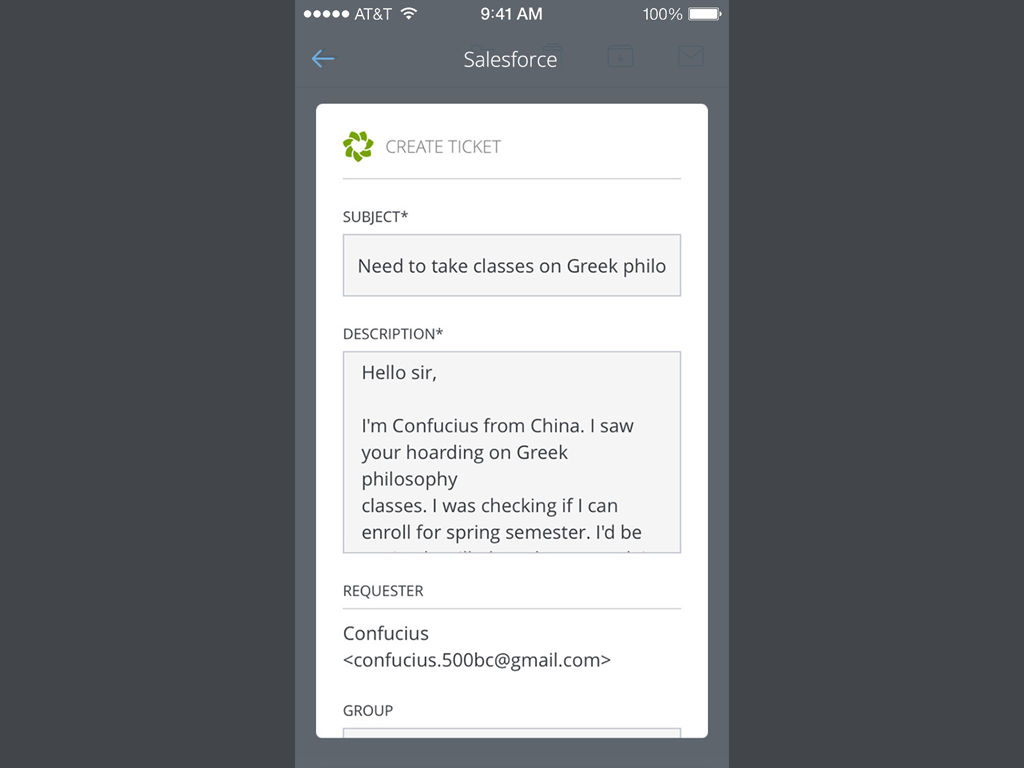Click the SUBJECT field label
Screen dimensions: 1024x768
pos(375,217)
